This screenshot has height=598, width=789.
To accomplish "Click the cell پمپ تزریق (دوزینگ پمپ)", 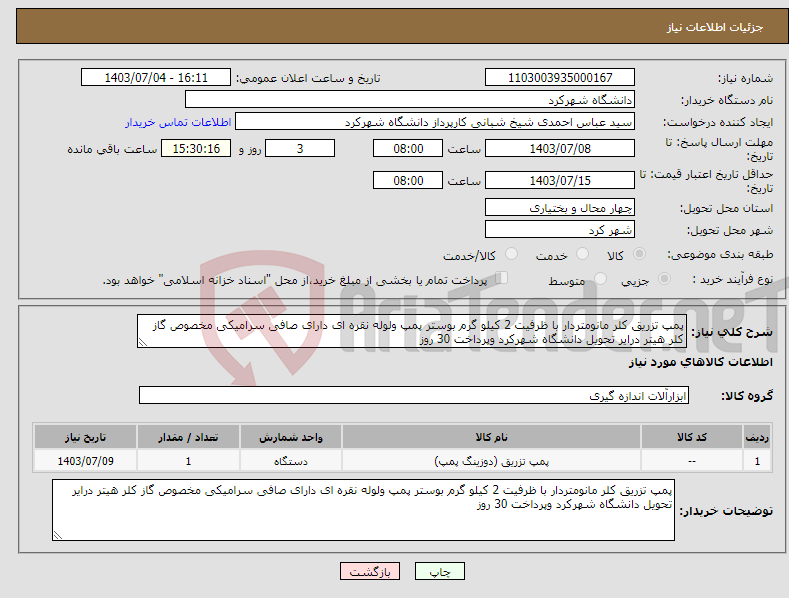I will [x=491, y=461].
